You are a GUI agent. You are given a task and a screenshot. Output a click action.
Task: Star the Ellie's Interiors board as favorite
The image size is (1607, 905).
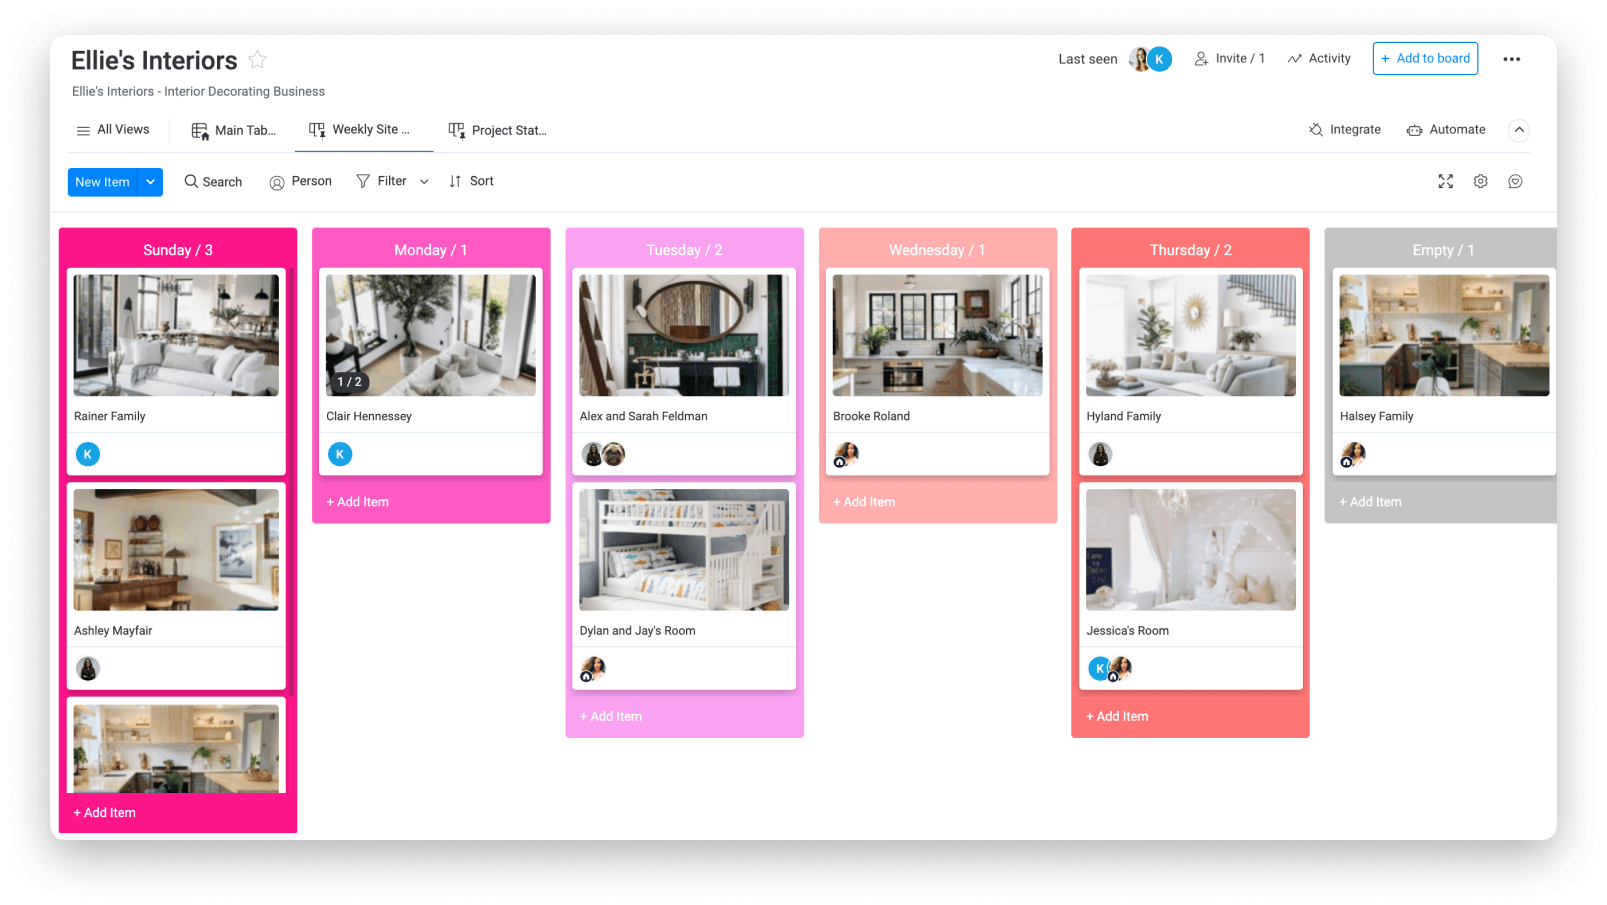257,60
